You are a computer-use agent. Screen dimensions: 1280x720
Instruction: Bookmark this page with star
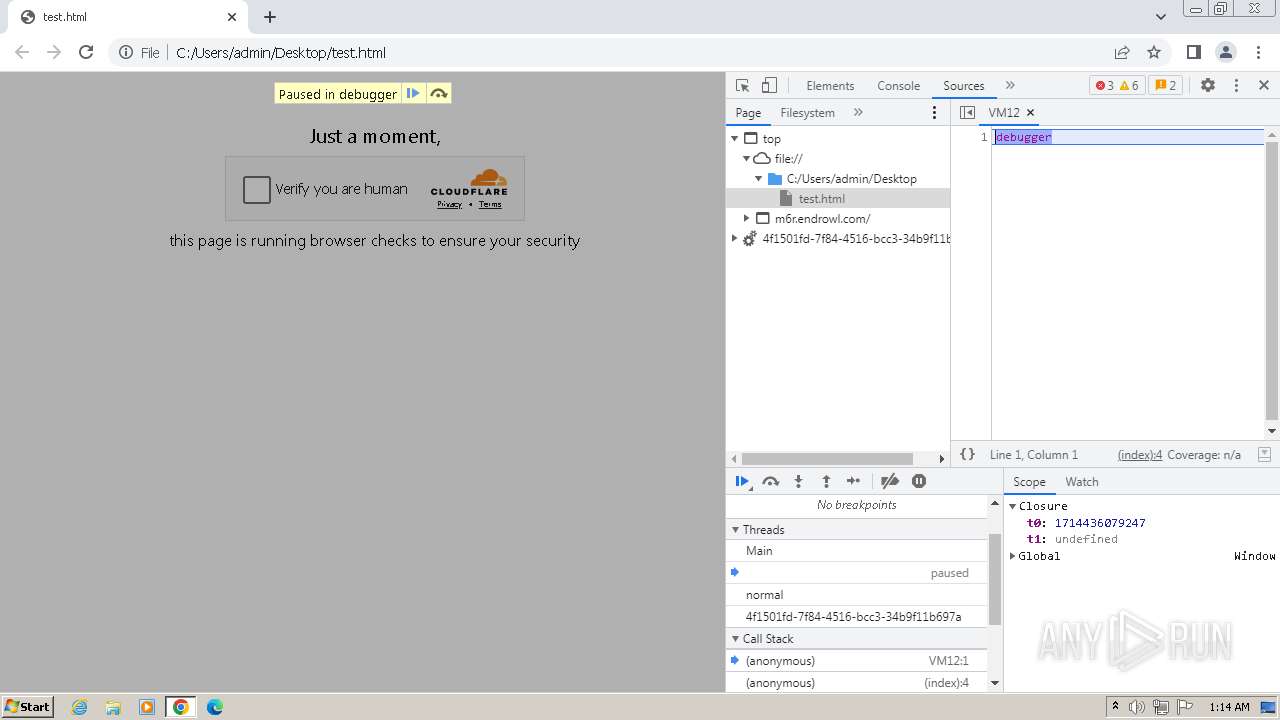click(x=1154, y=53)
